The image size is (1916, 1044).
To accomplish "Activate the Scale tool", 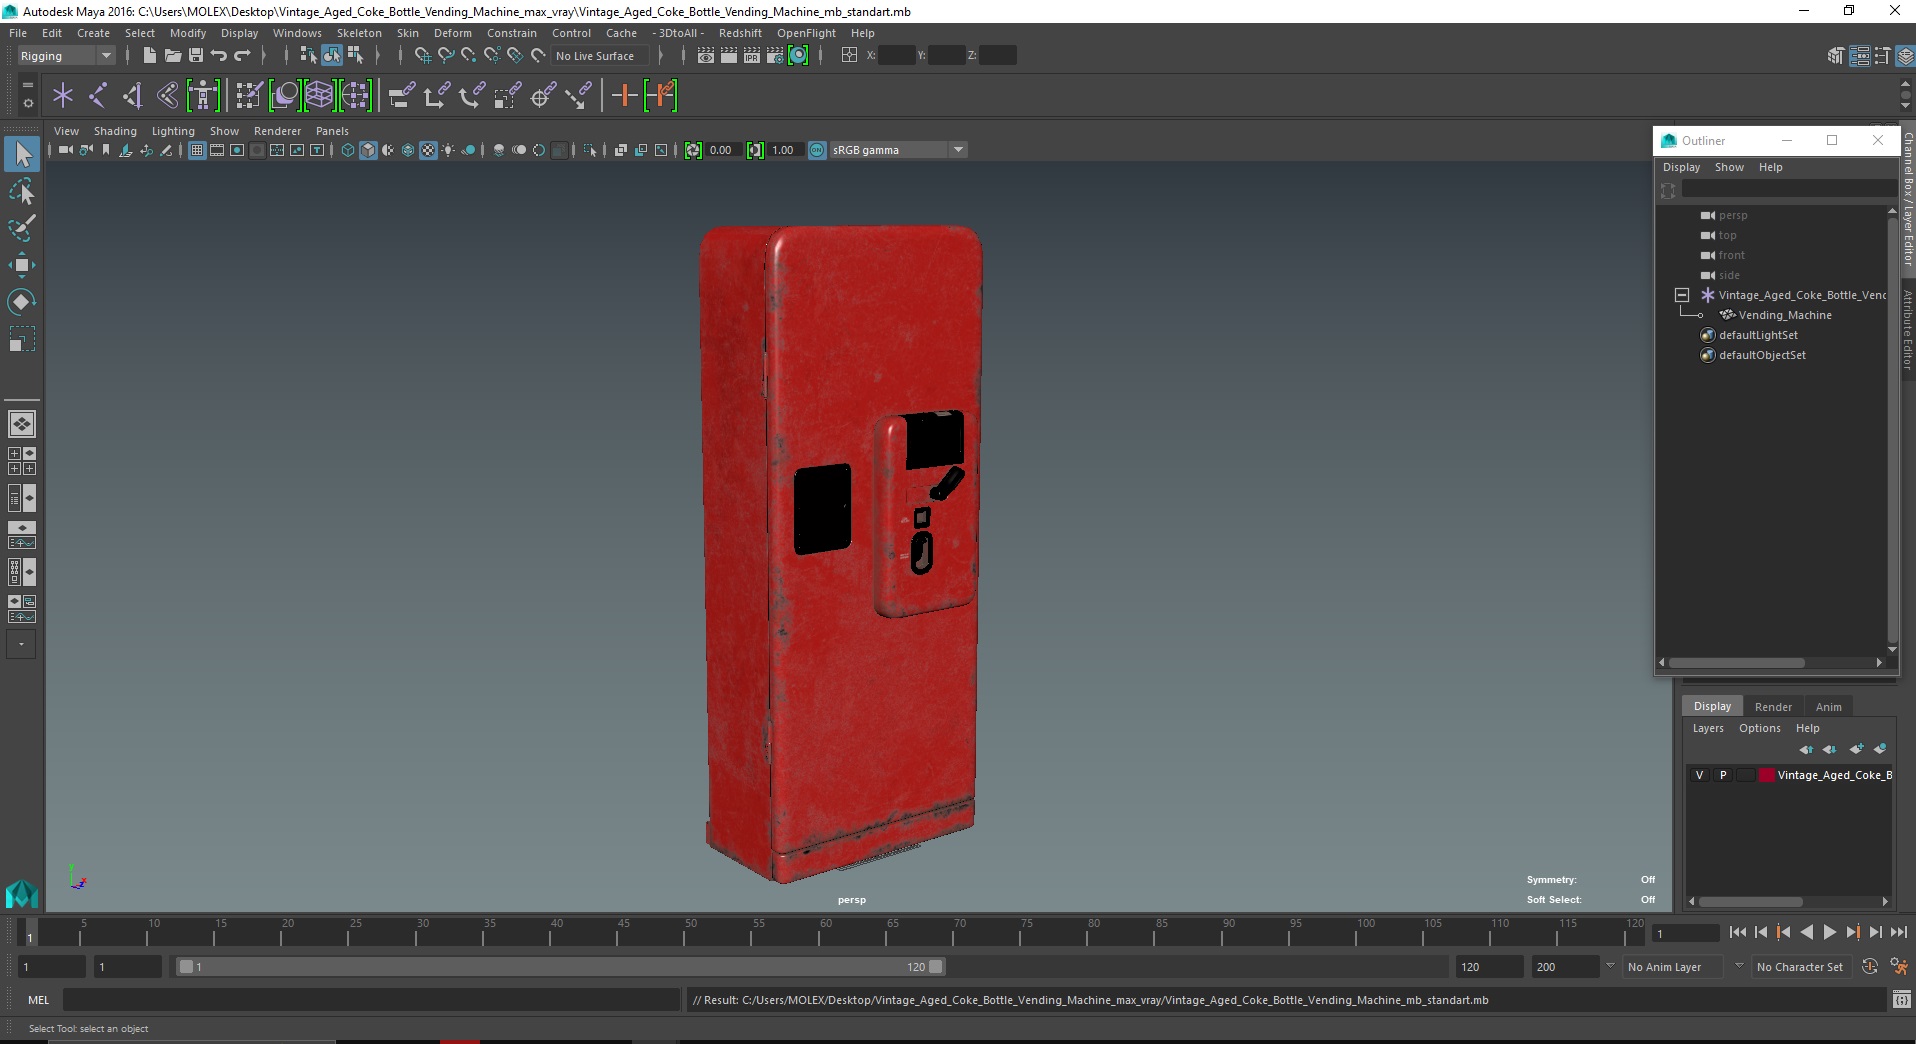I will (22, 339).
